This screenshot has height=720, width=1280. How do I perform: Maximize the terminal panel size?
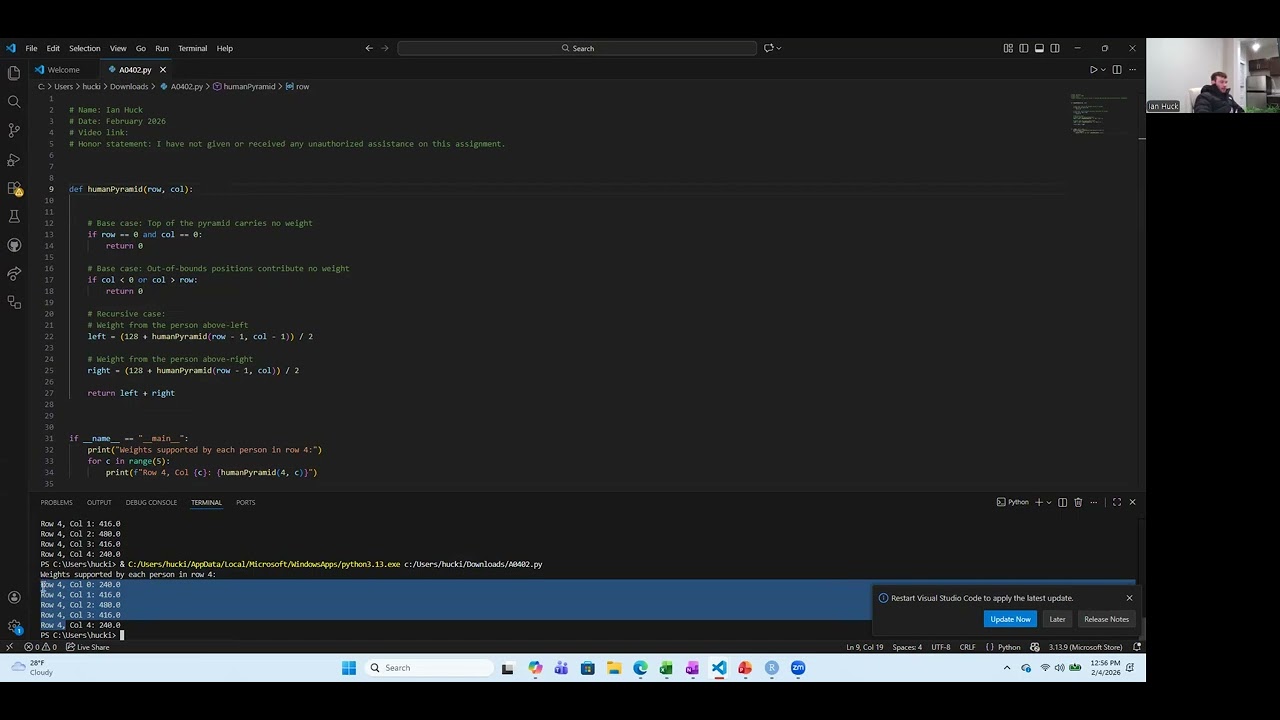[x=1117, y=502]
